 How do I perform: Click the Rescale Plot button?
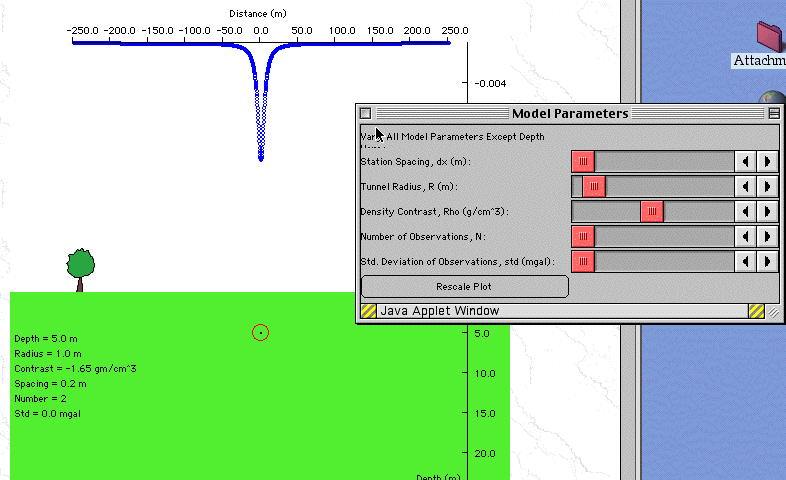pyautogui.click(x=464, y=287)
